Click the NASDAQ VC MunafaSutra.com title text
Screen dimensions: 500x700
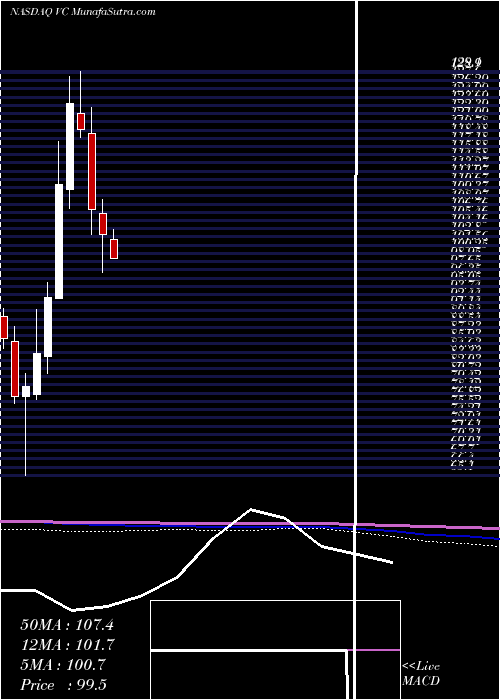[x=83, y=12]
